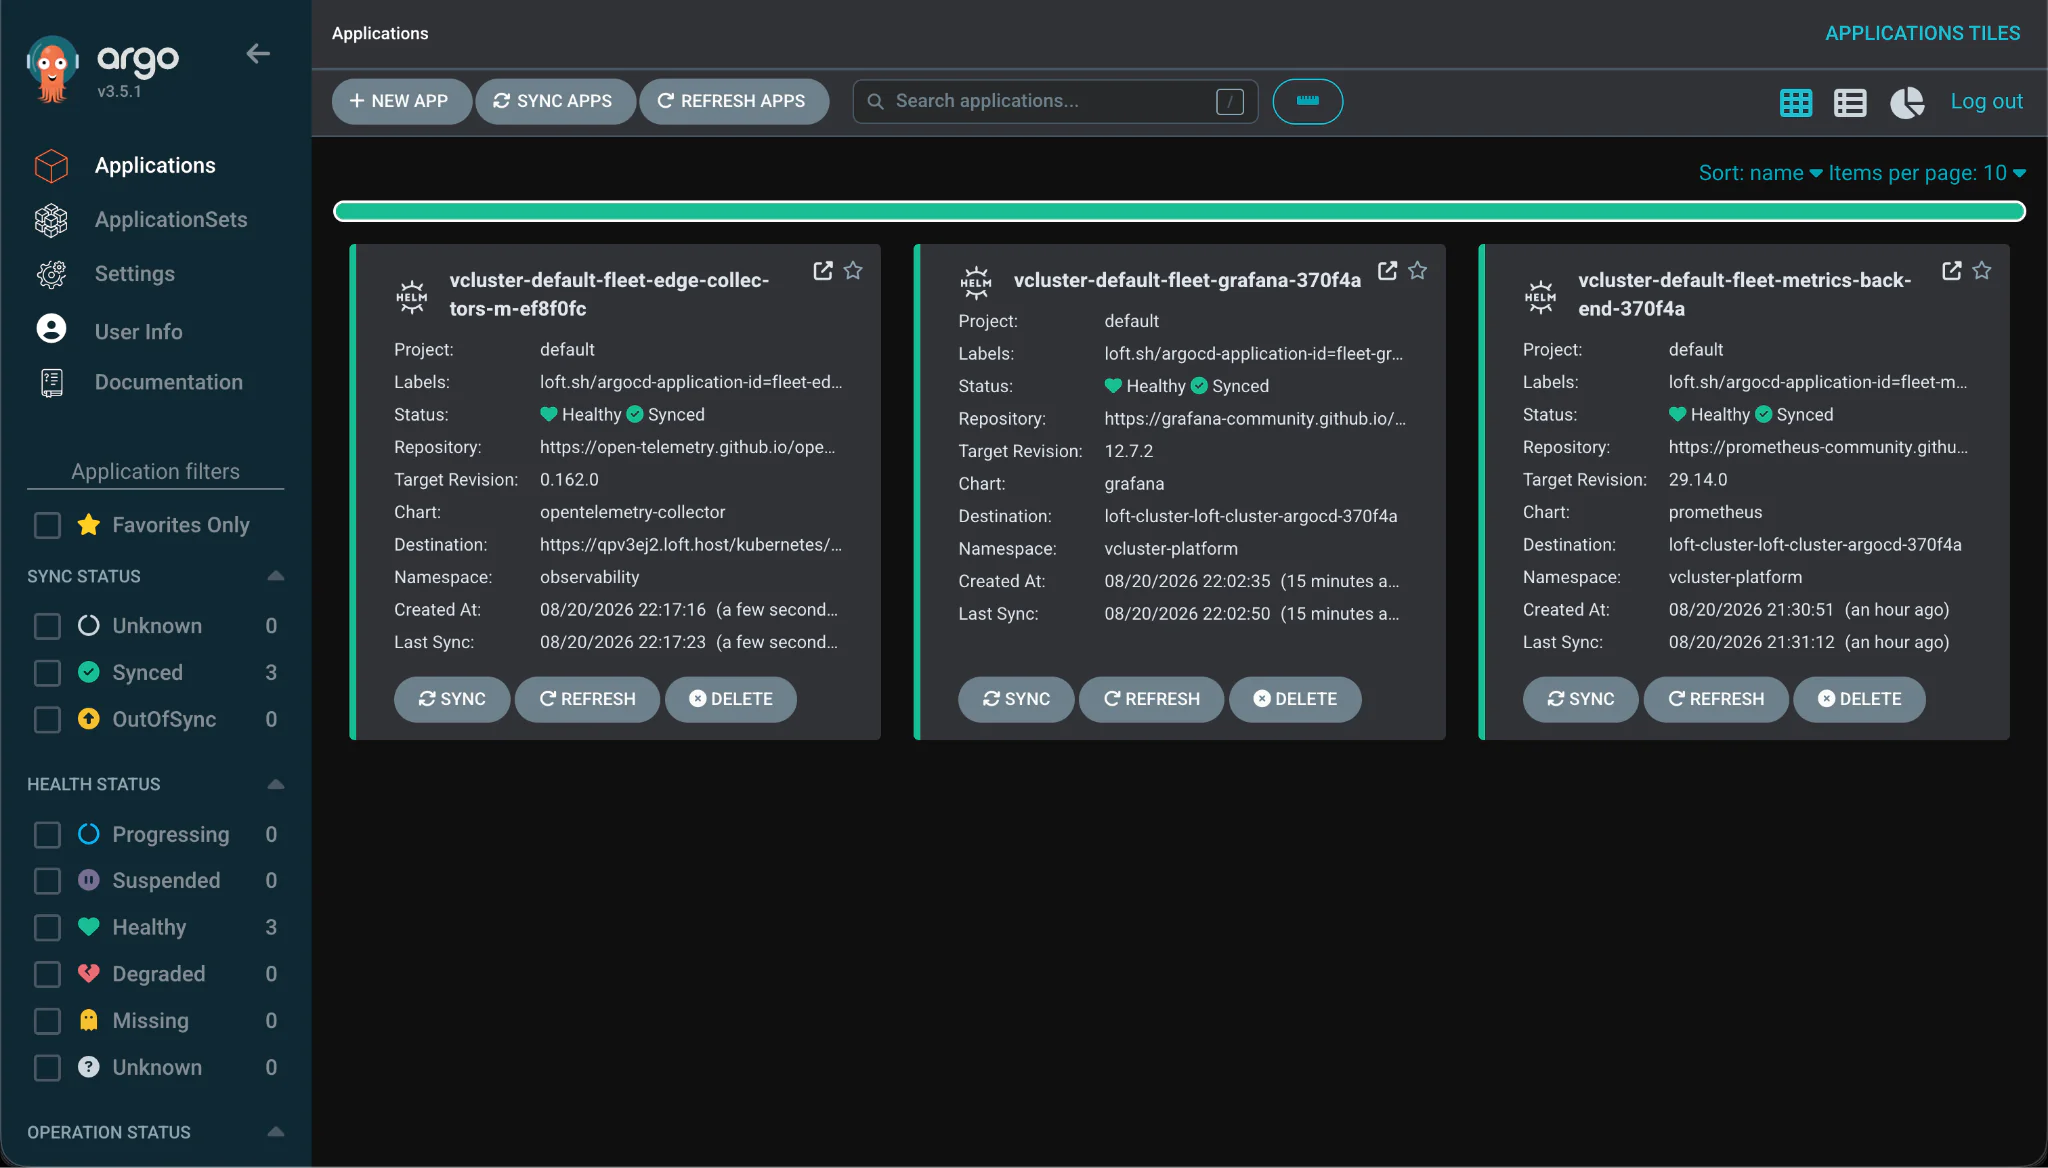Favorite the metrics-backend app star

pyautogui.click(x=1981, y=271)
